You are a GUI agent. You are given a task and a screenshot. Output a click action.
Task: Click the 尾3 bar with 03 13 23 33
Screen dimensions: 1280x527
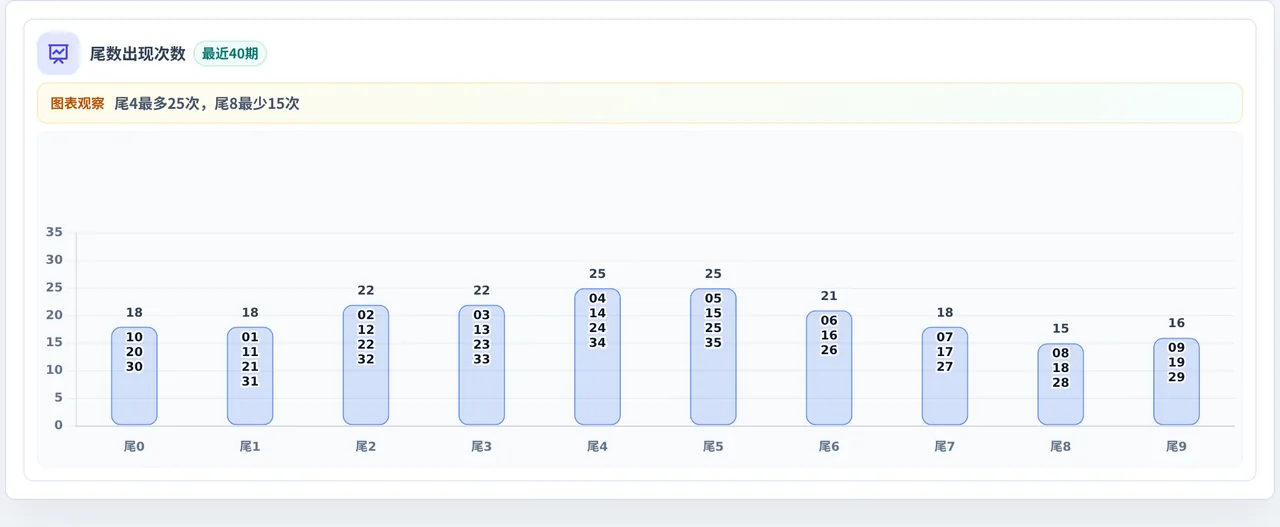[482, 365]
